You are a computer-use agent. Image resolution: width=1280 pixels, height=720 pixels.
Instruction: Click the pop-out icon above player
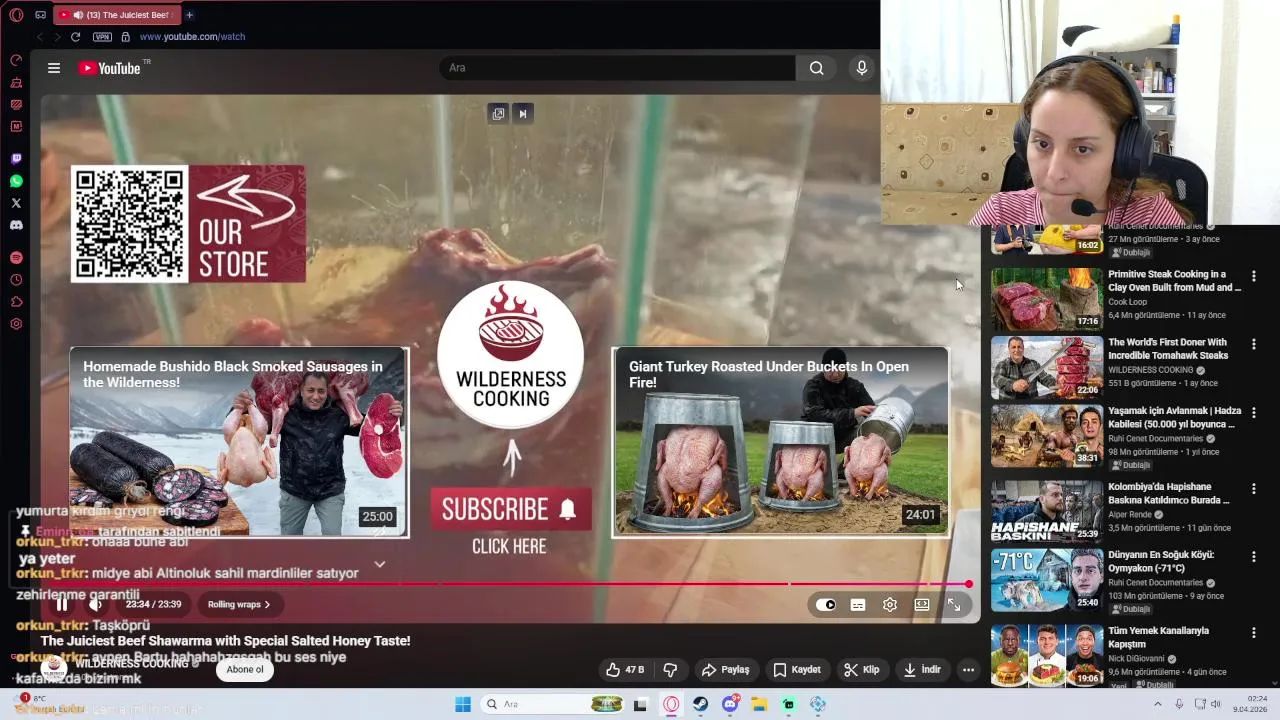tap(498, 114)
